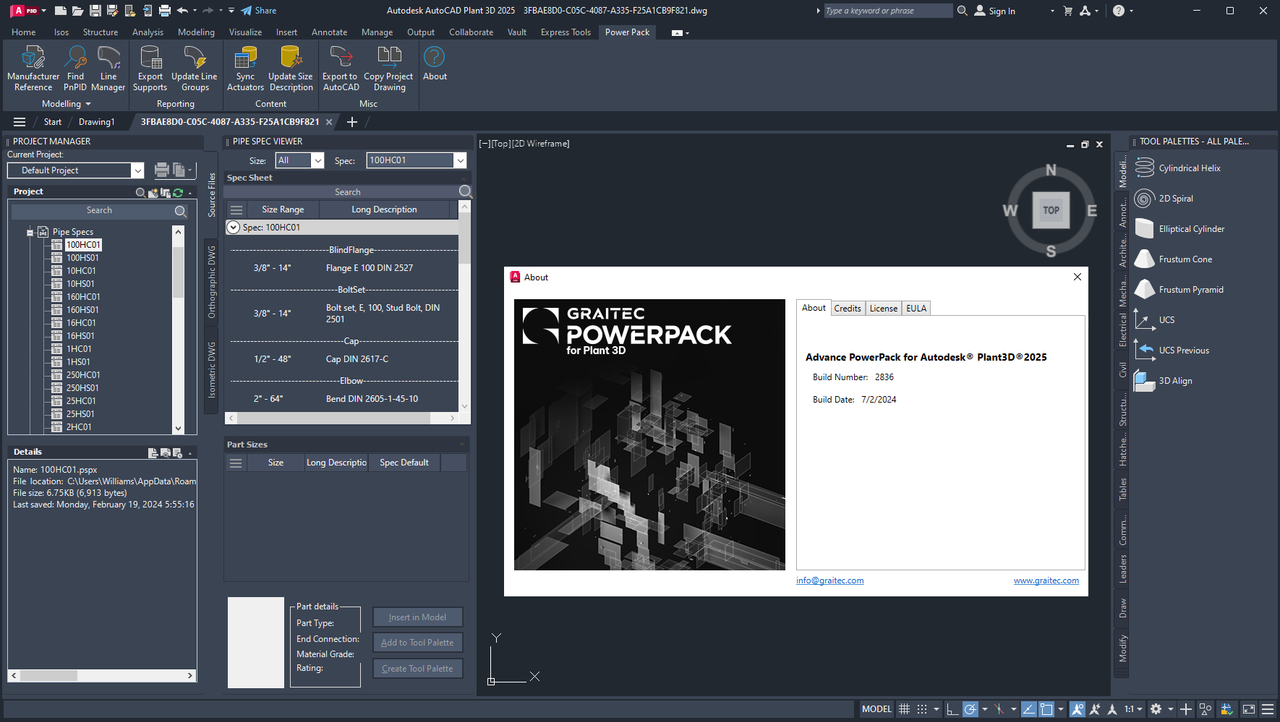Open file via quick access toolbar
The image size is (1280, 722).
(78, 10)
